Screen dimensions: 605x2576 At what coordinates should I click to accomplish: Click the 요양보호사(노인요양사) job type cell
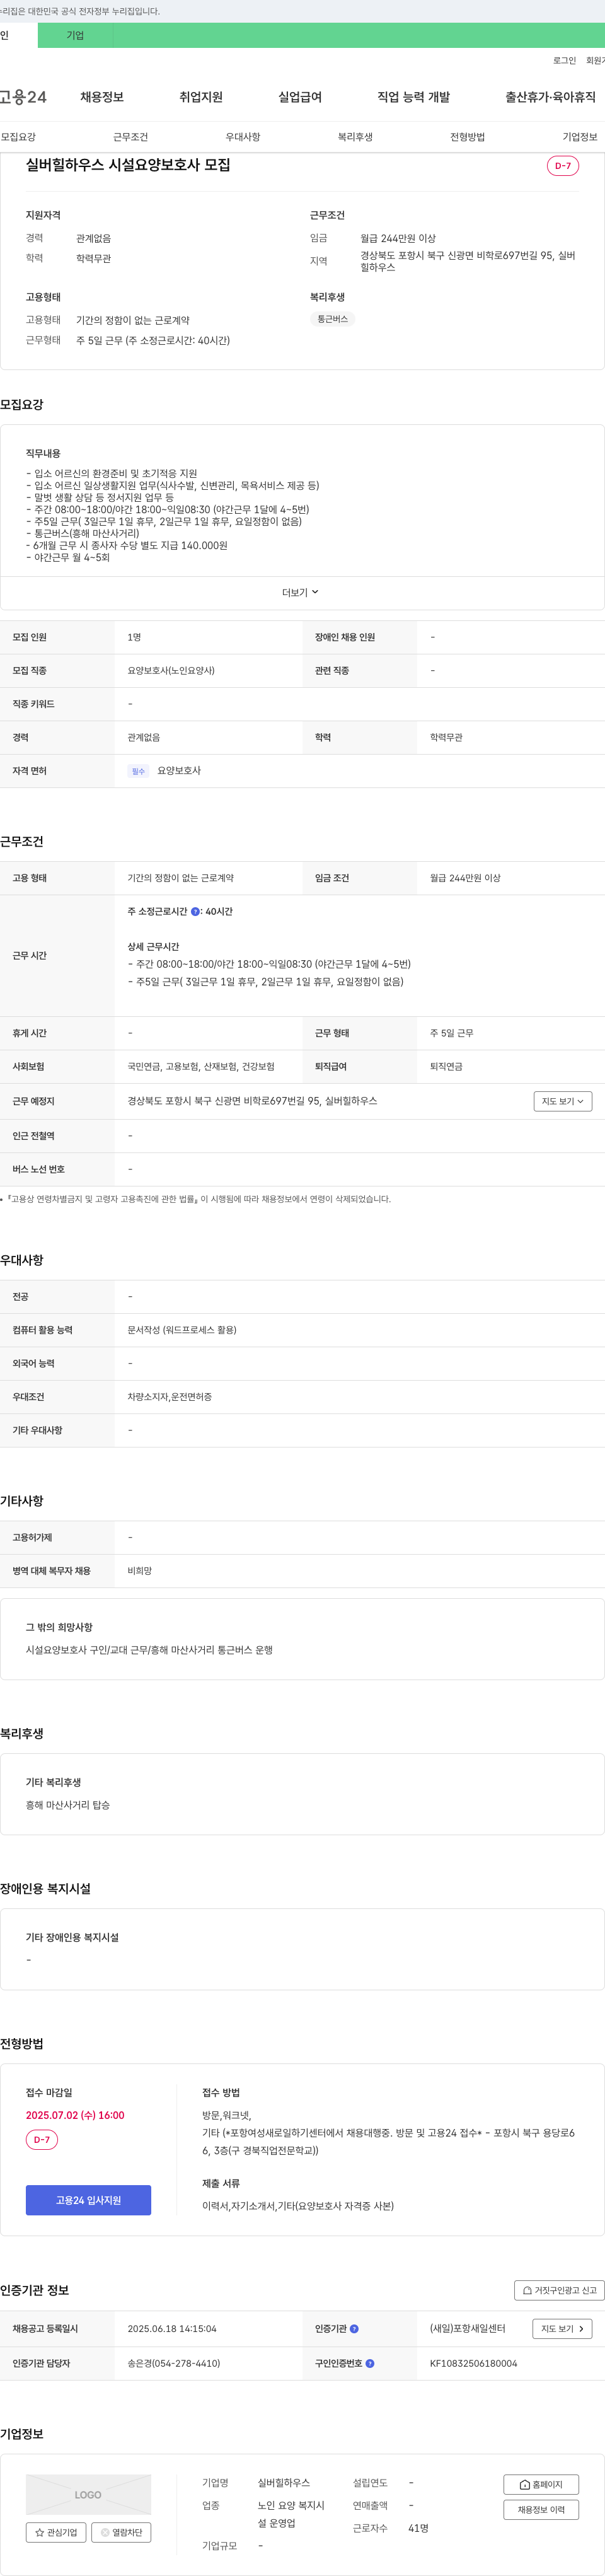point(171,671)
